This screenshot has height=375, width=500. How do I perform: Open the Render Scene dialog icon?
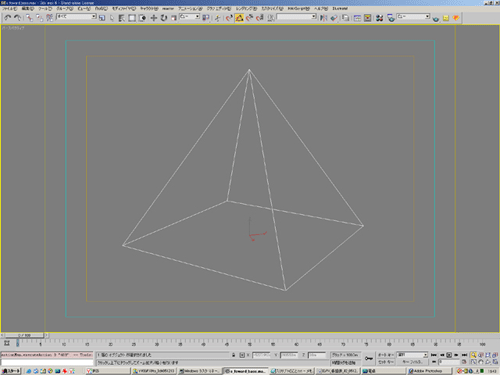coord(391,18)
